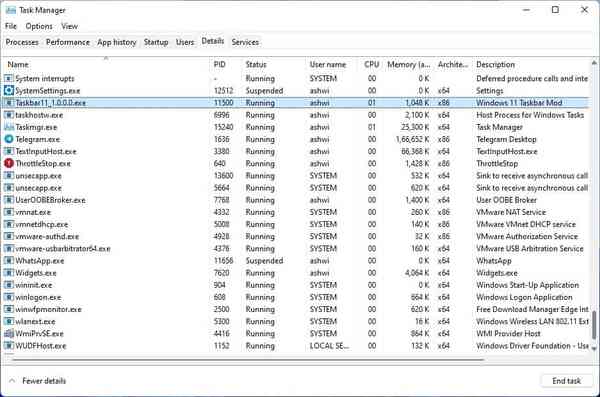600x397 pixels.
Task: Select the Details tab
Action: (213, 41)
